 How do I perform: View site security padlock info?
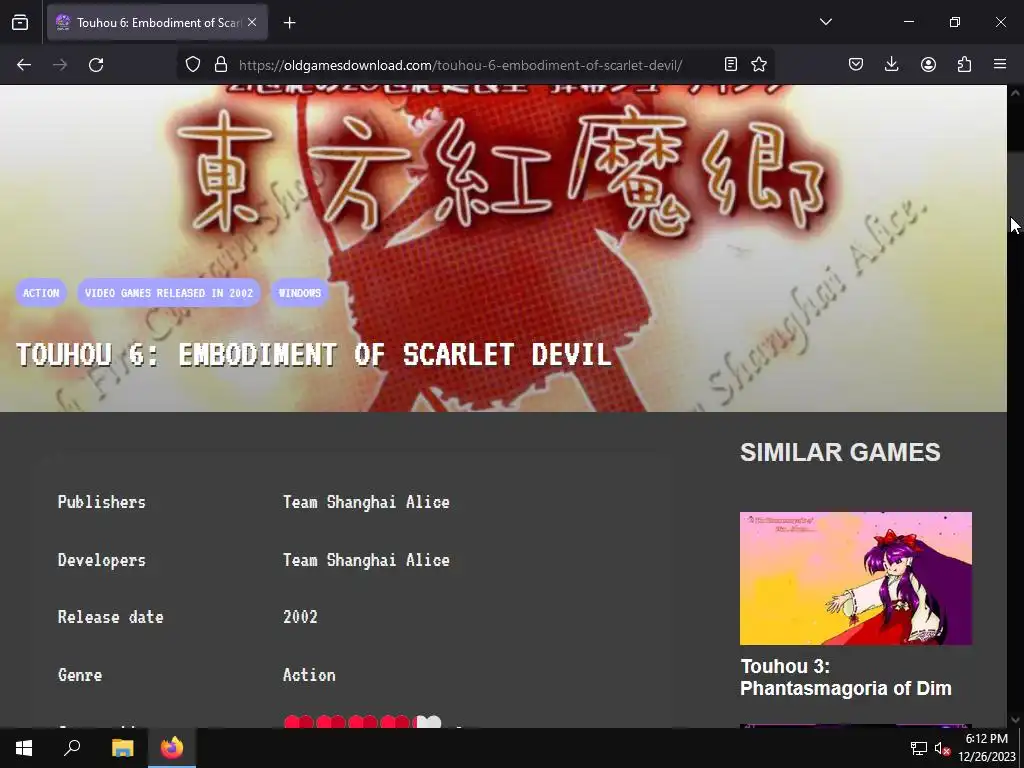pos(221,65)
